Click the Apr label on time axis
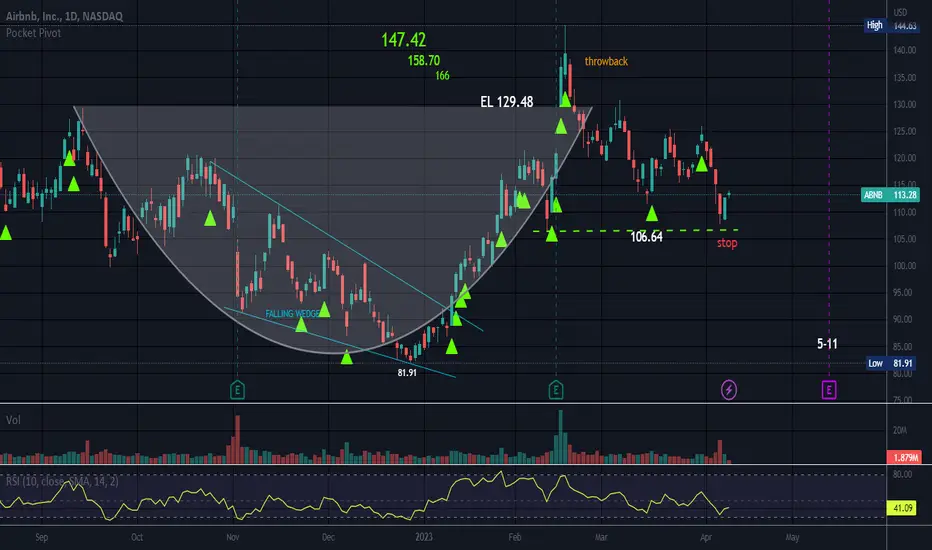 pyautogui.click(x=706, y=538)
